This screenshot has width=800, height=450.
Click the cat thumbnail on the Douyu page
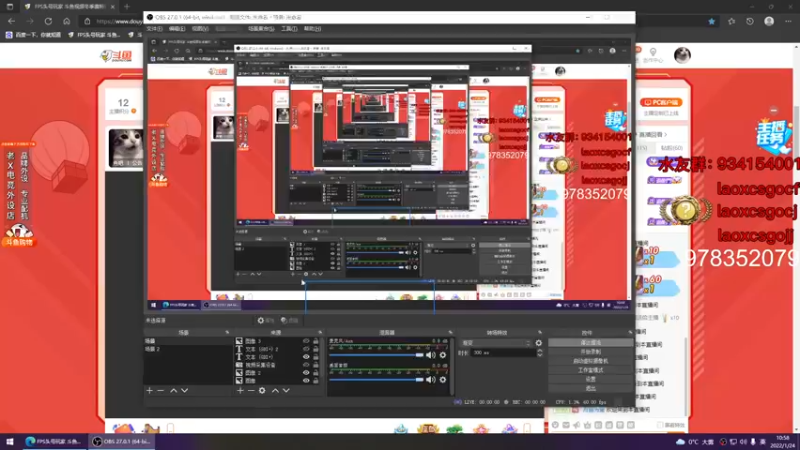point(126,147)
